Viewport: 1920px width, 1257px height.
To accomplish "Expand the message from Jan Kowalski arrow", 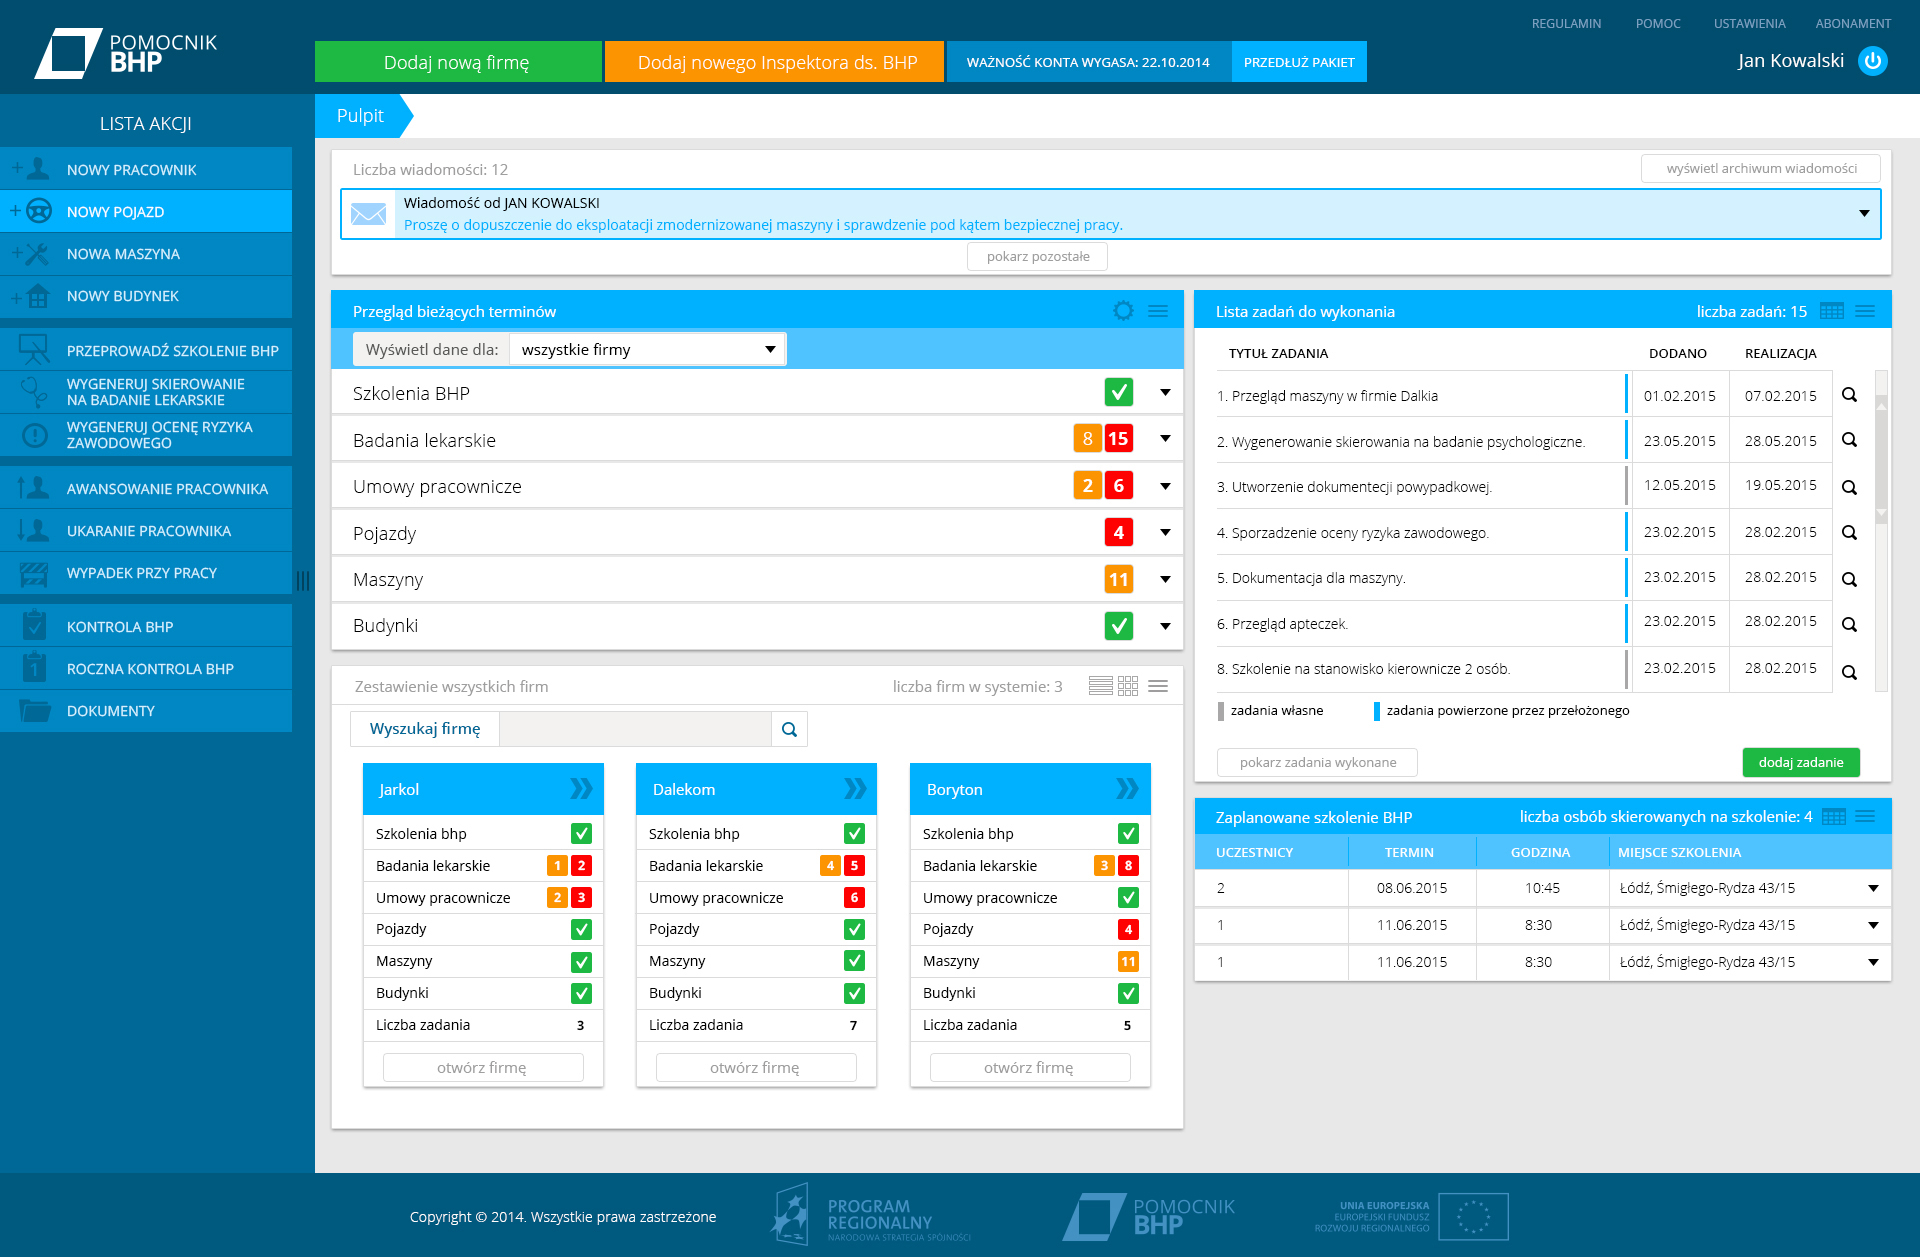I will click(x=1864, y=213).
